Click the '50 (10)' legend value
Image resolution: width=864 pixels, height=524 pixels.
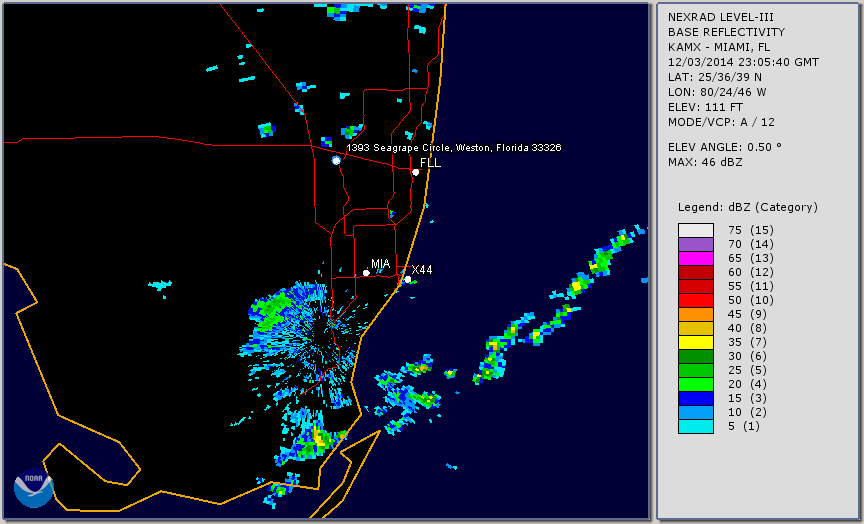pos(750,300)
